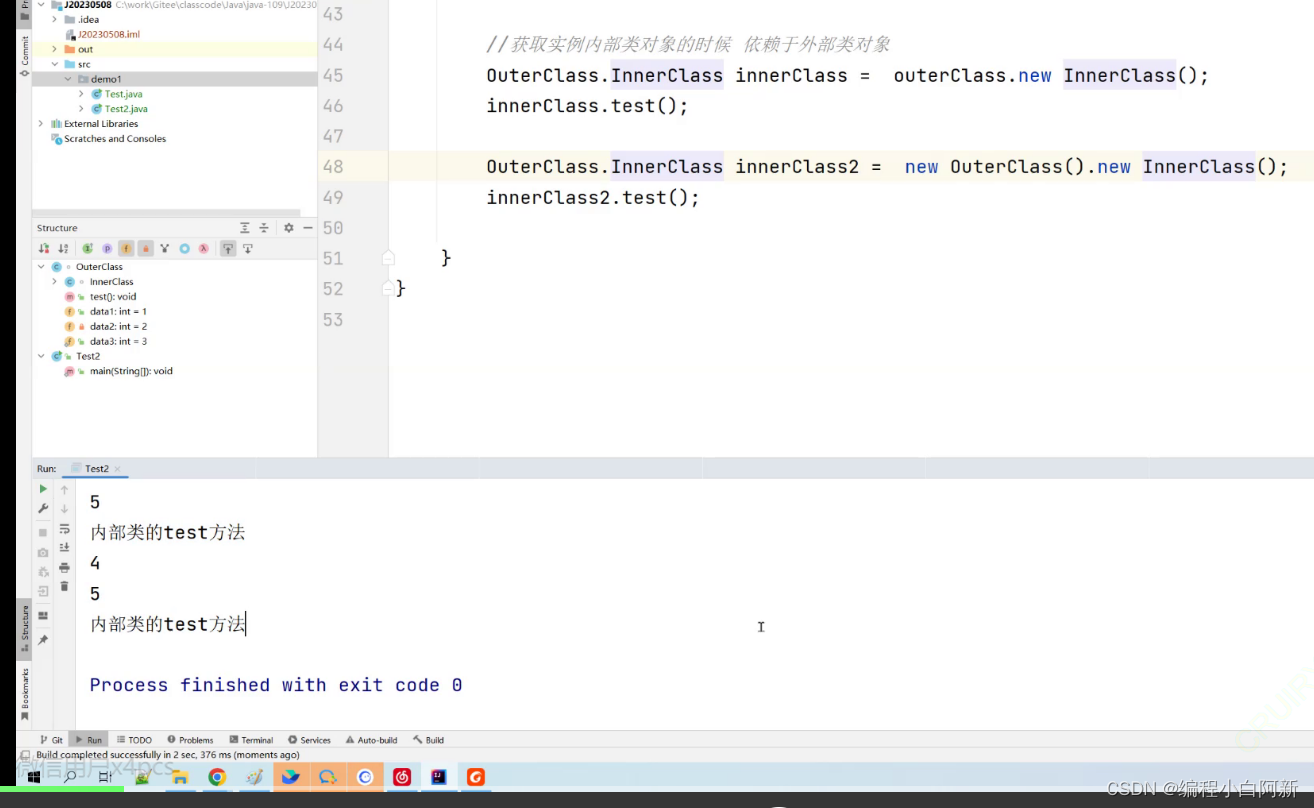Open the Terminal tool window tab
The height and width of the screenshot is (808, 1314).
251,740
